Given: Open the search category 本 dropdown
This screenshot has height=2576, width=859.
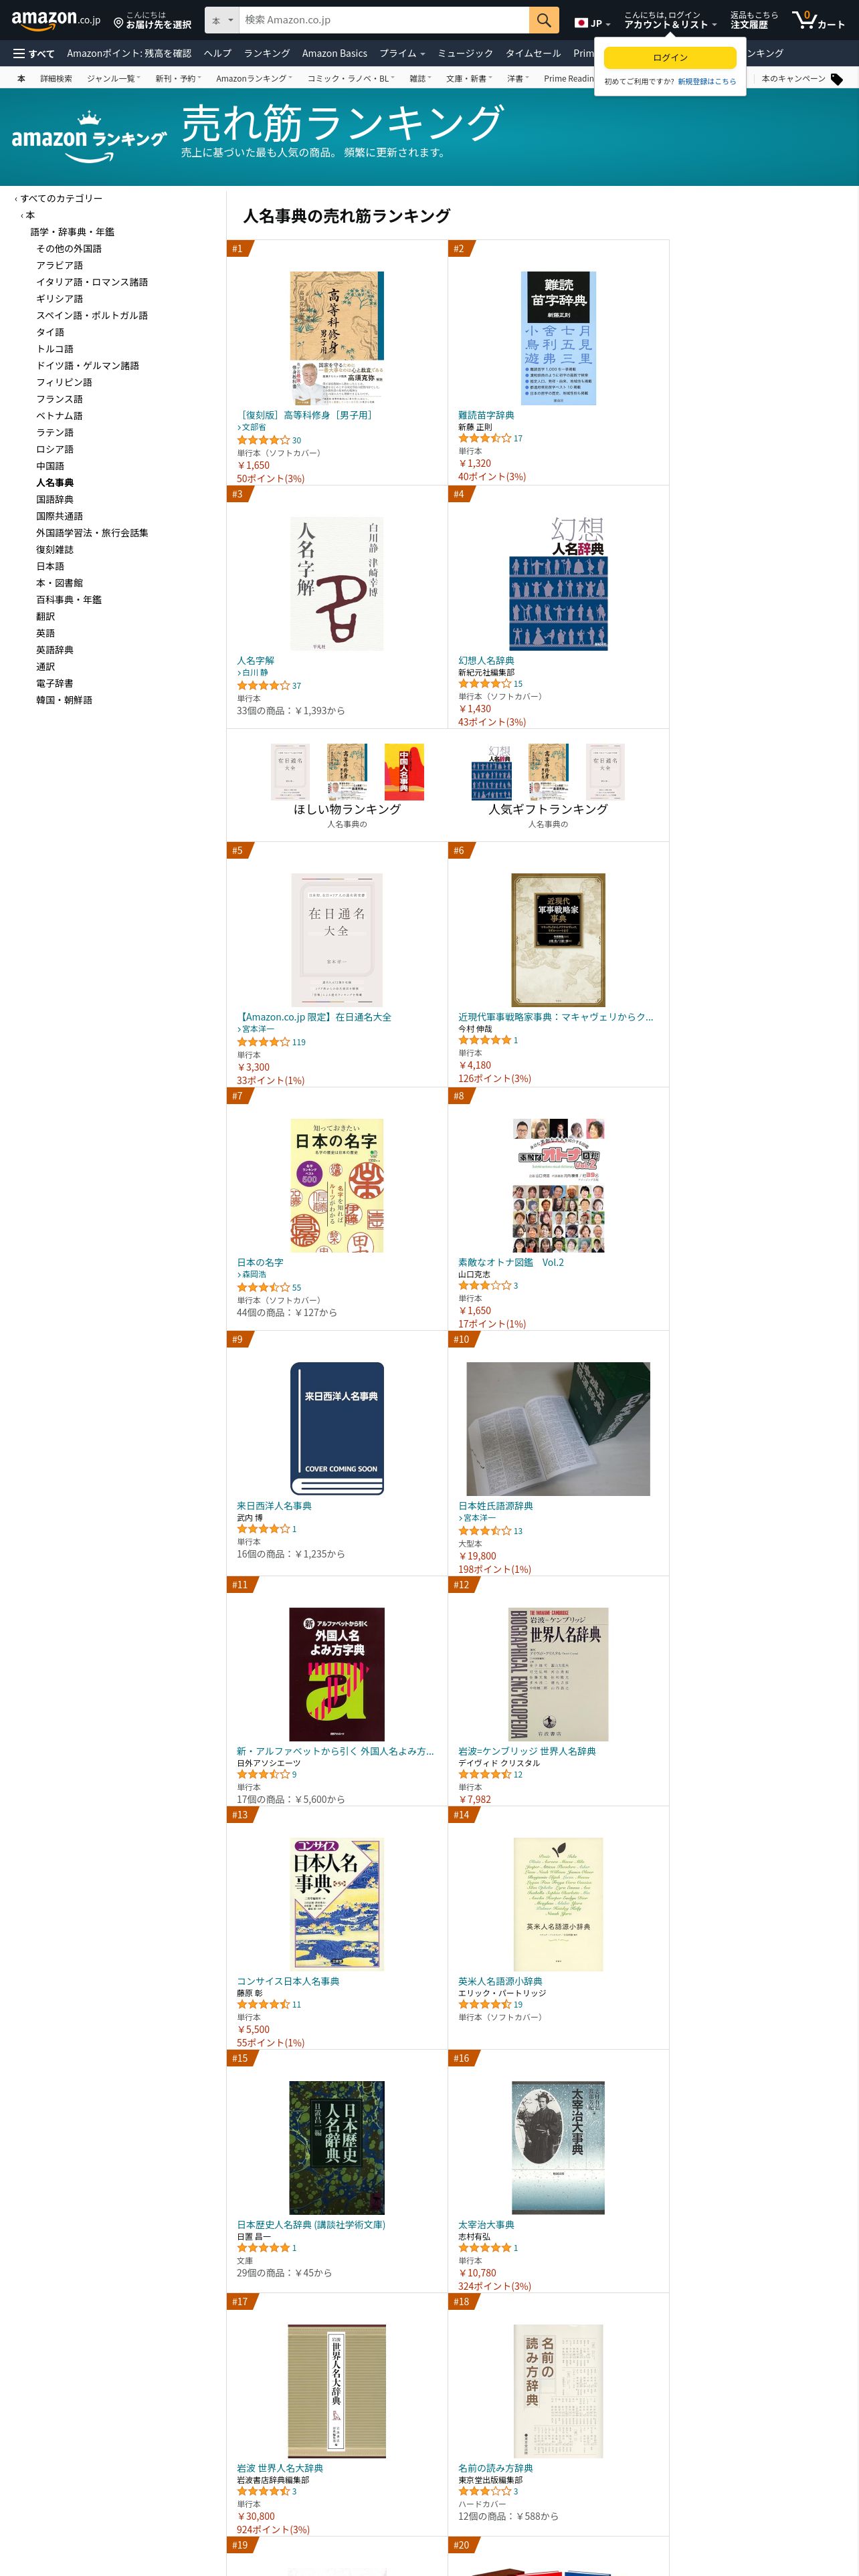Looking at the screenshot, I should (223, 20).
